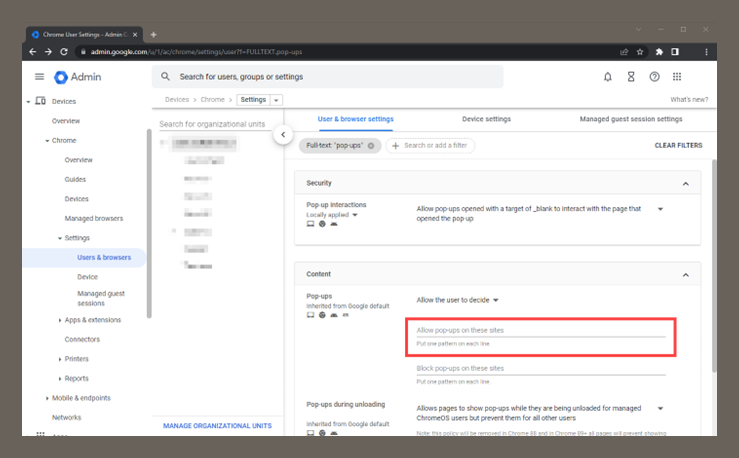Click Manage Organizational Units link
This screenshot has height=458, width=739.
click(217, 426)
